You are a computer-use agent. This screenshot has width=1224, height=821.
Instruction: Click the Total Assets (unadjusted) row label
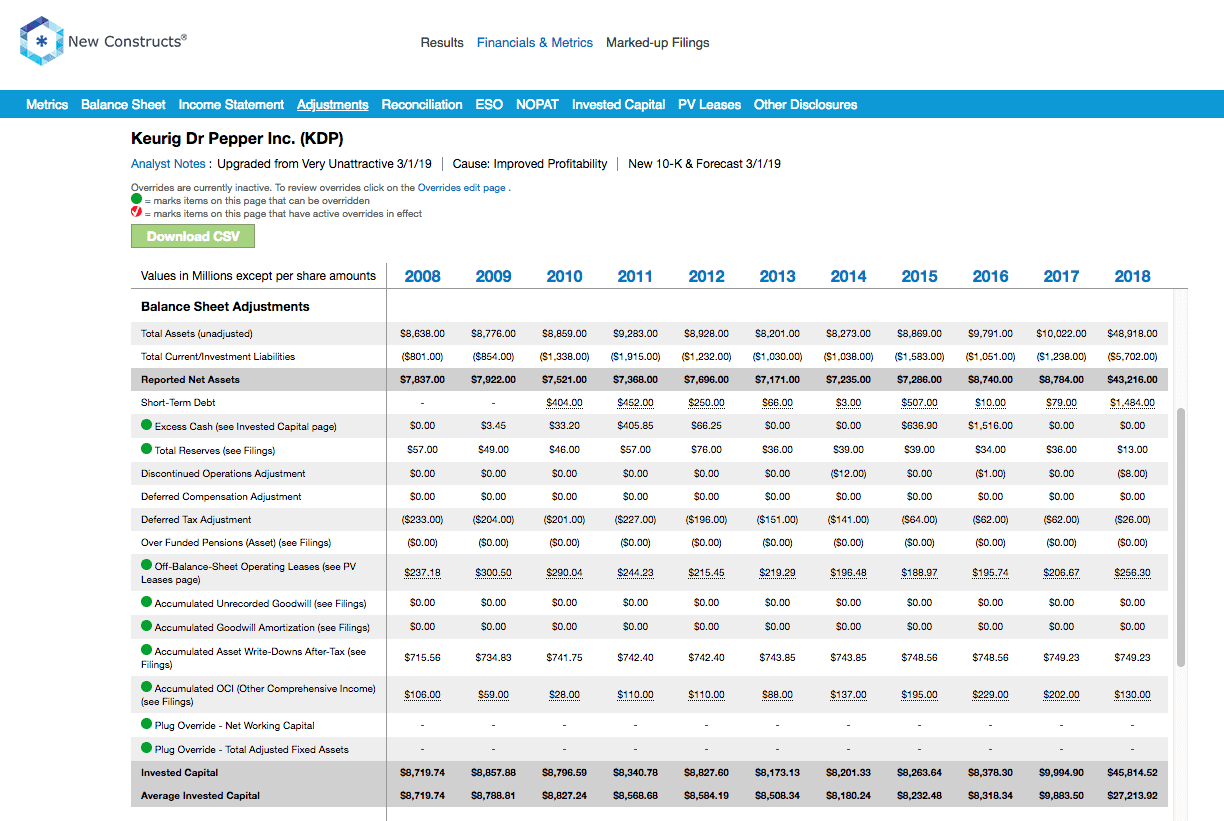point(197,334)
